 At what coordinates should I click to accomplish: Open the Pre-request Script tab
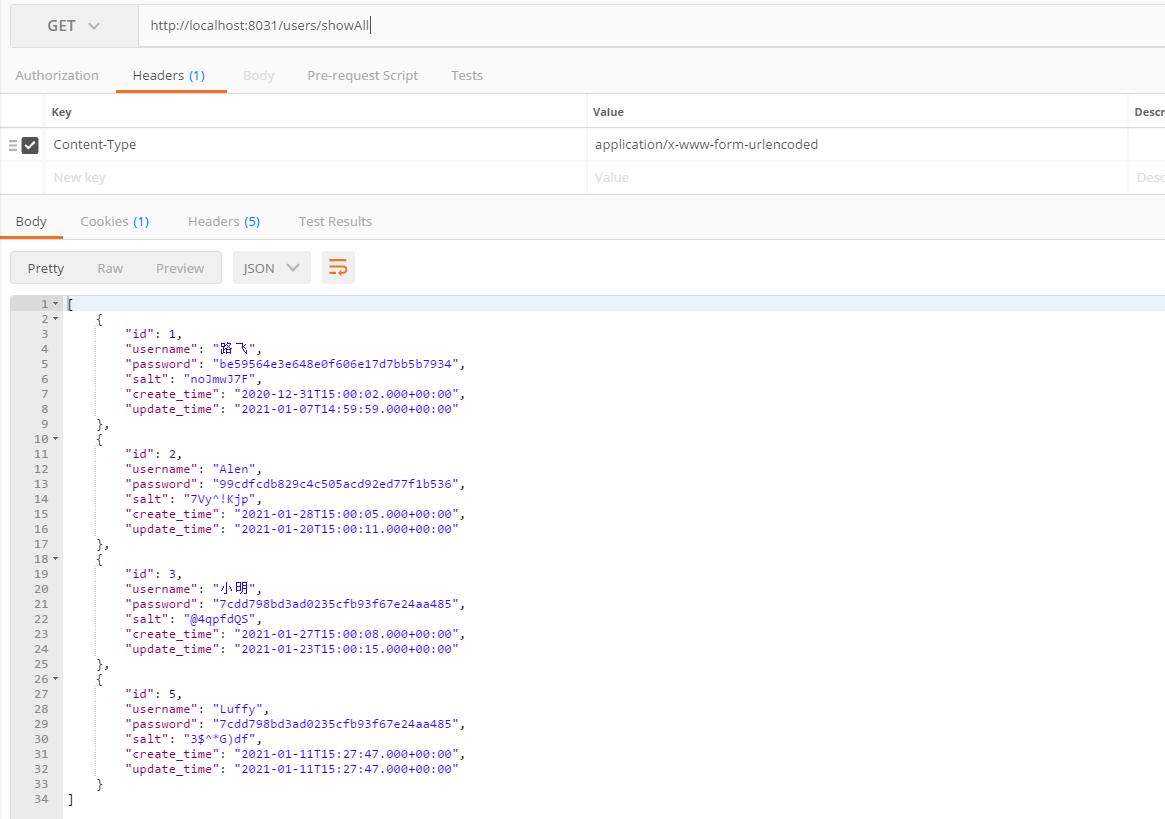(x=363, y=75)
